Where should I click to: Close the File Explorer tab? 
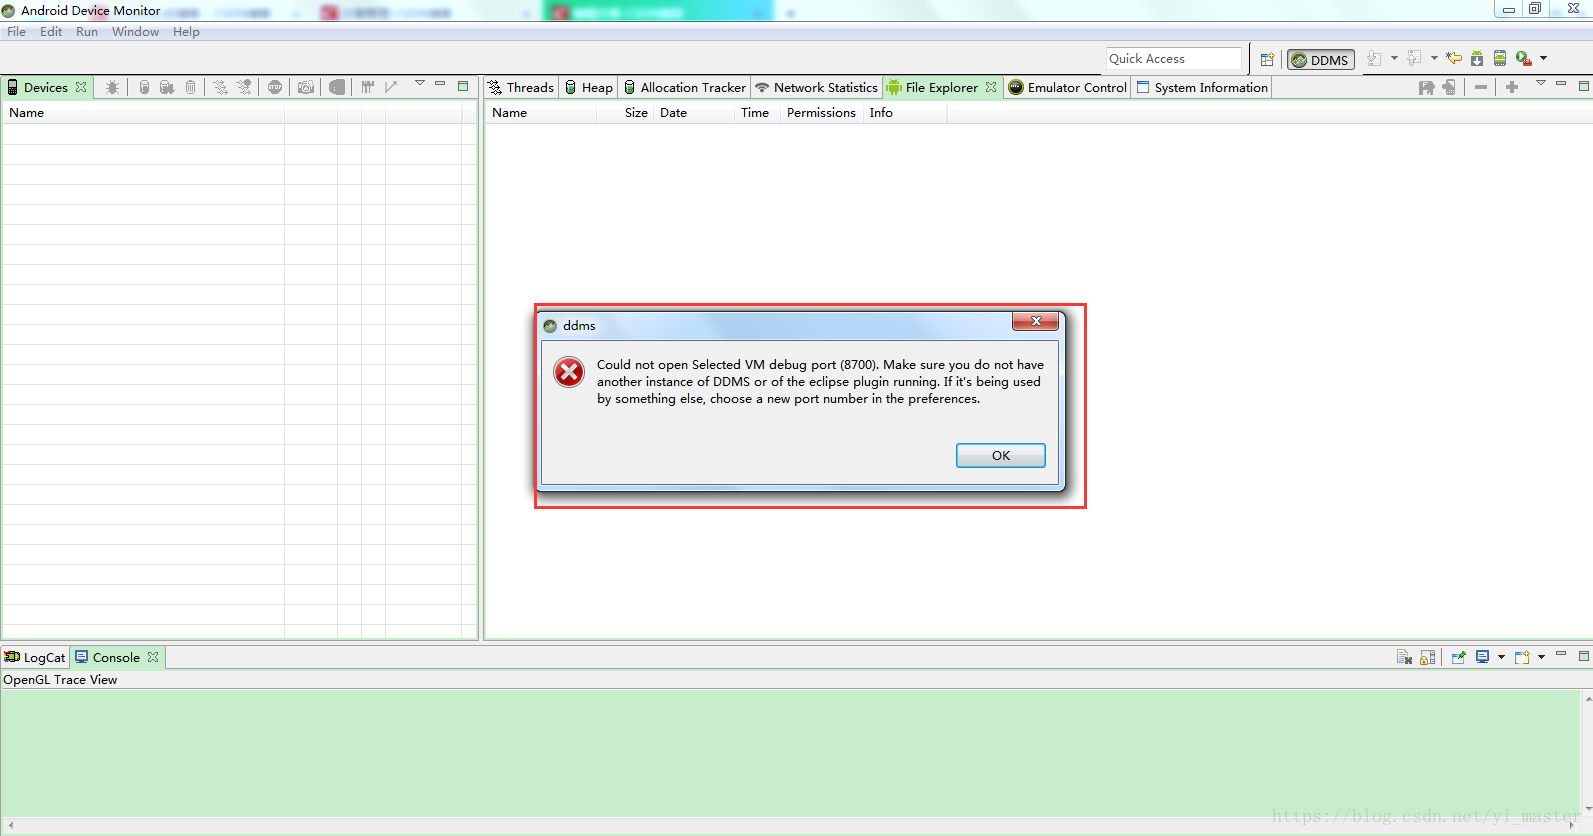point(991,87)
